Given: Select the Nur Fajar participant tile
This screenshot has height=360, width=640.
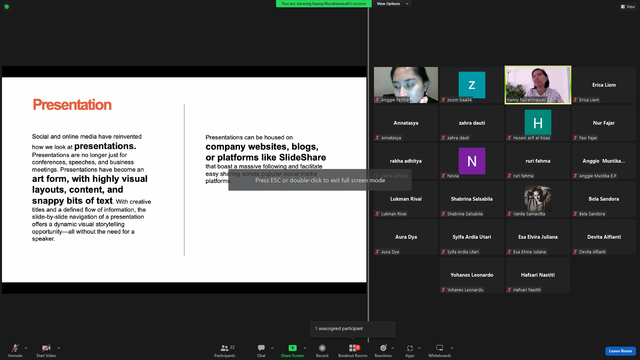Looking at the screenshot, I should click(x=604, y=123).
